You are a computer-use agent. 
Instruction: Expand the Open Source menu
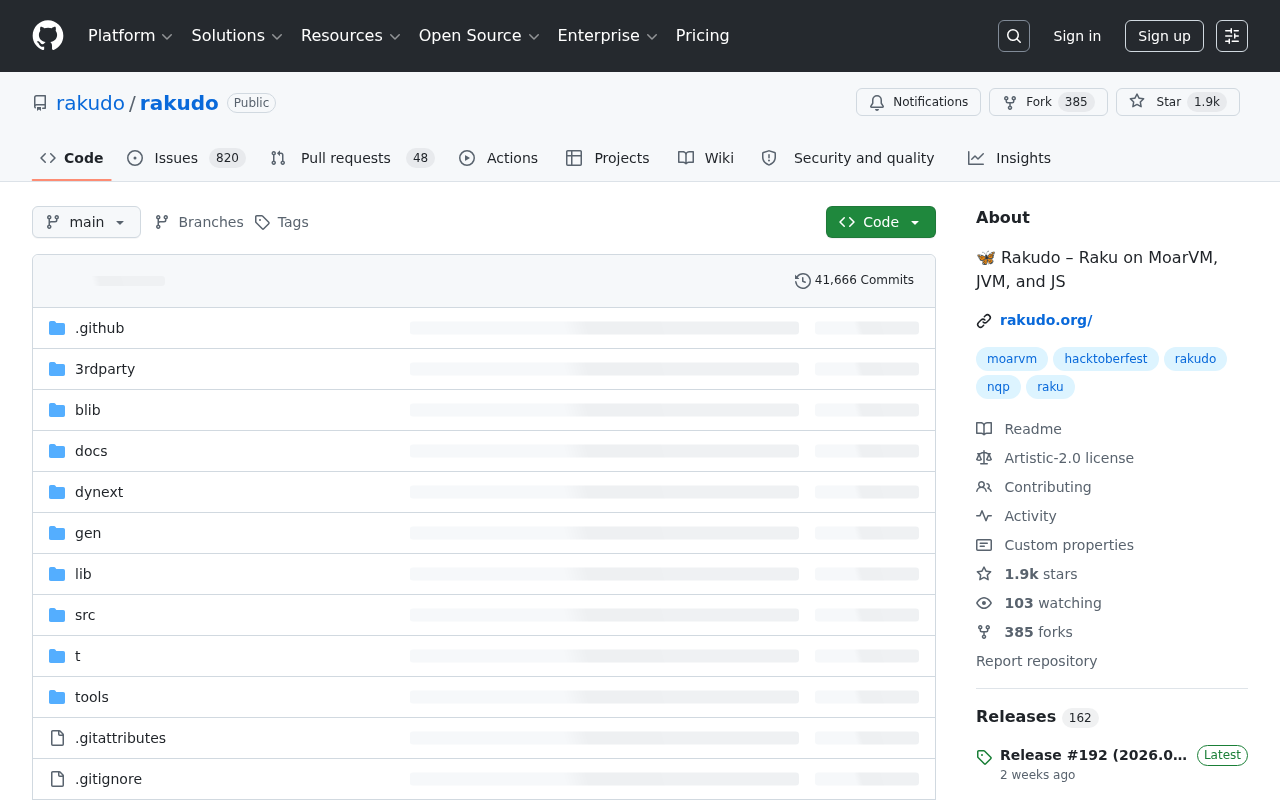(479, 36)
